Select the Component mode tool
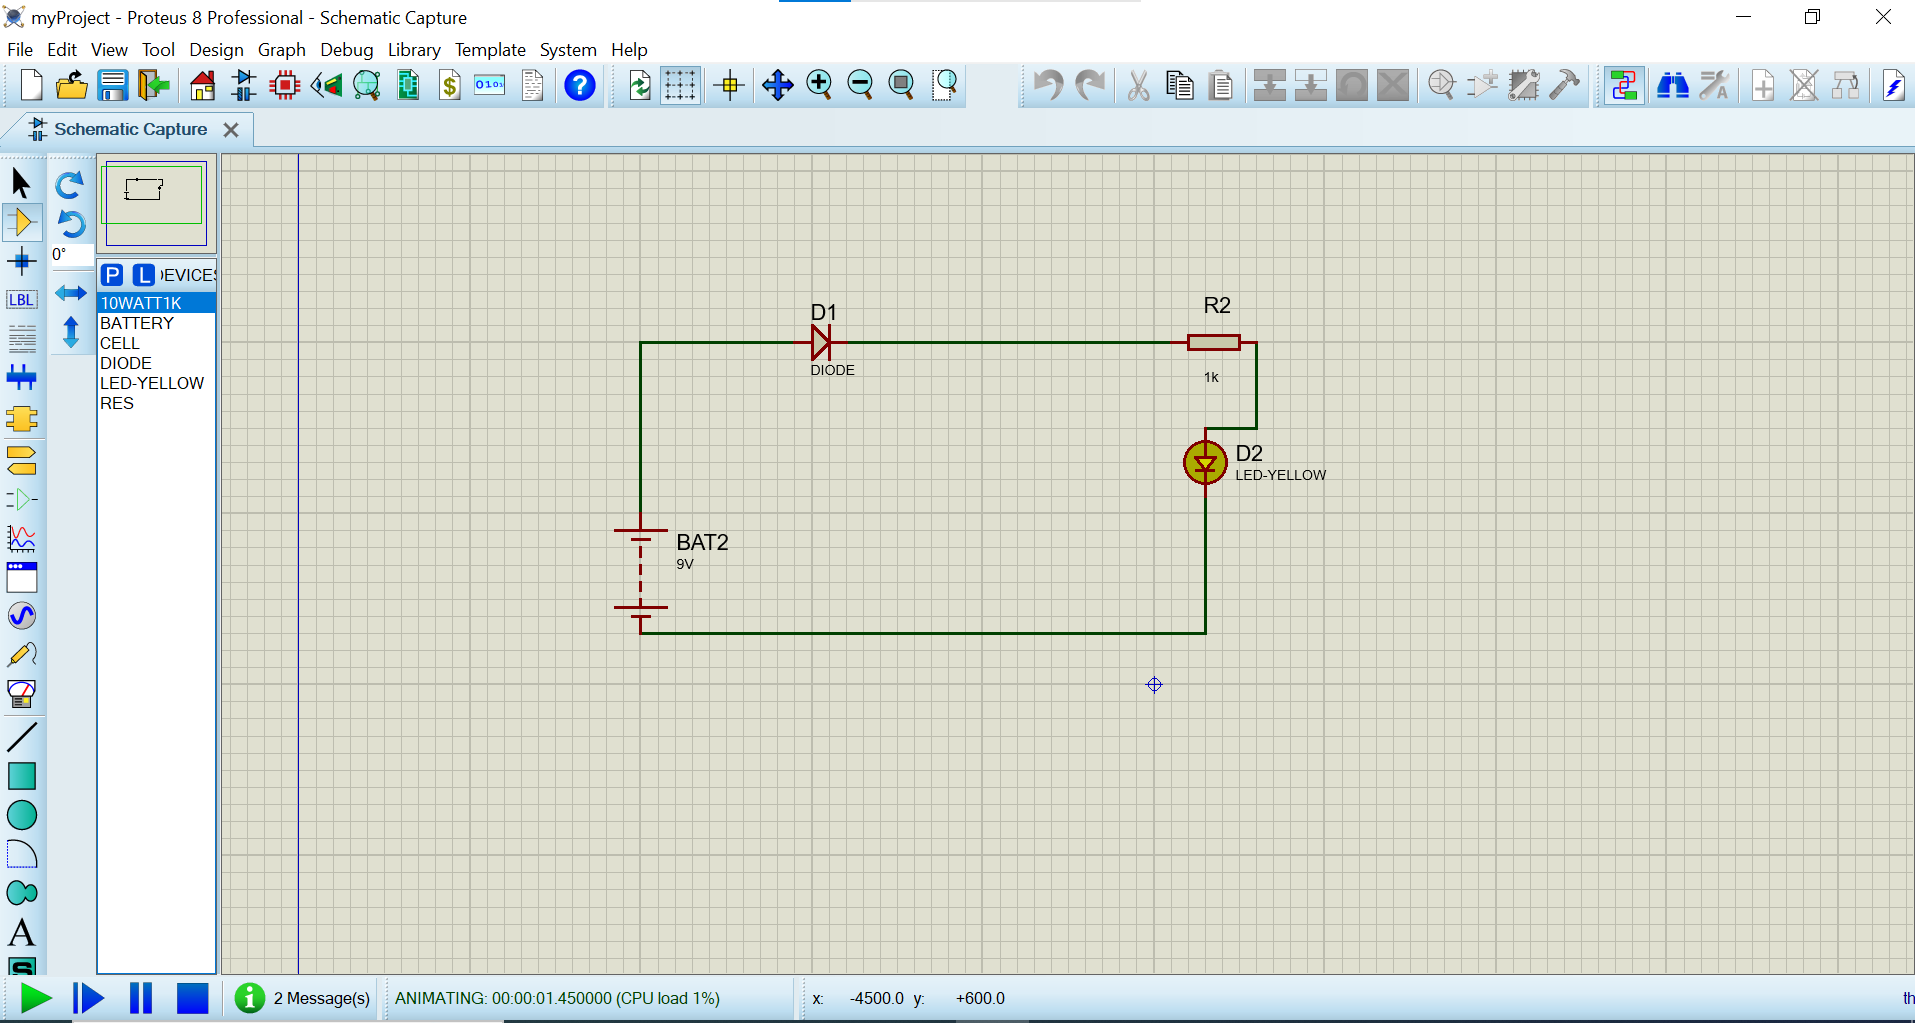This screenshot has width=1915, height=1023. pos(21,222)
